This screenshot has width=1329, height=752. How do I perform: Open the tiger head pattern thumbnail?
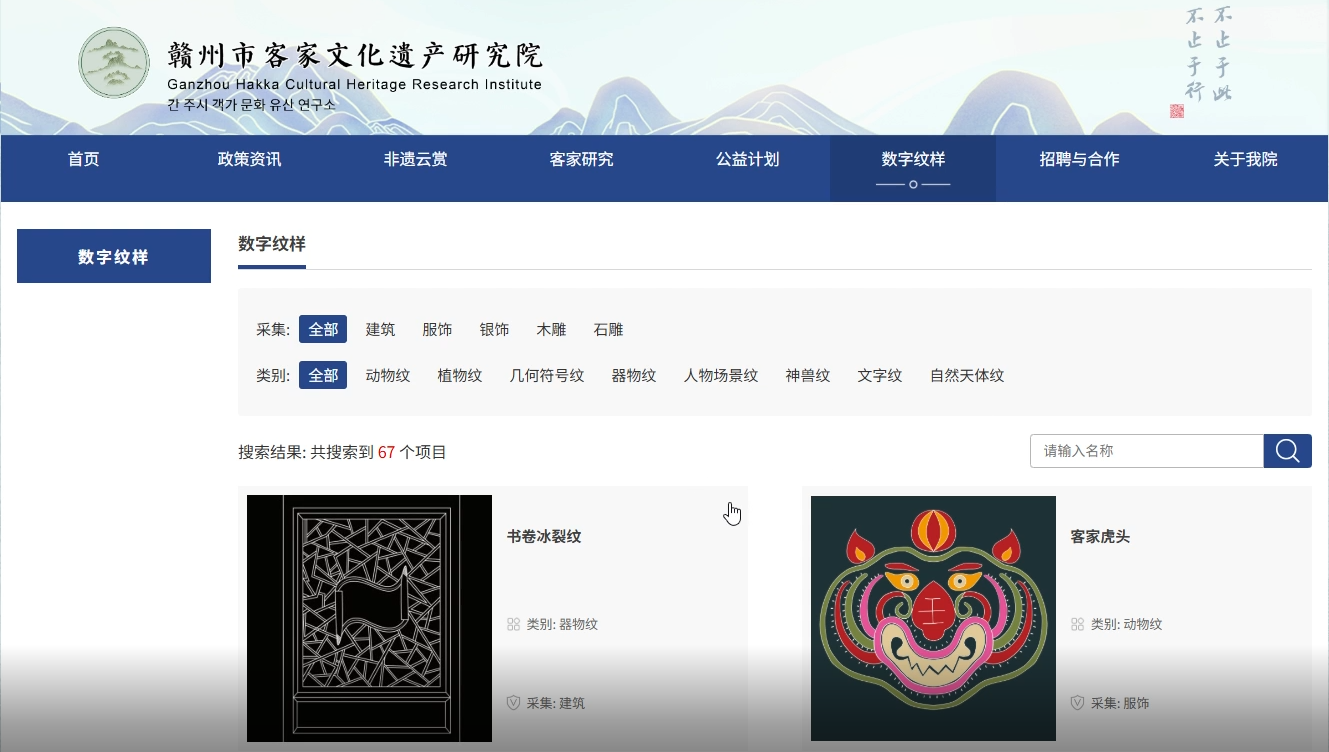[933, 618]
